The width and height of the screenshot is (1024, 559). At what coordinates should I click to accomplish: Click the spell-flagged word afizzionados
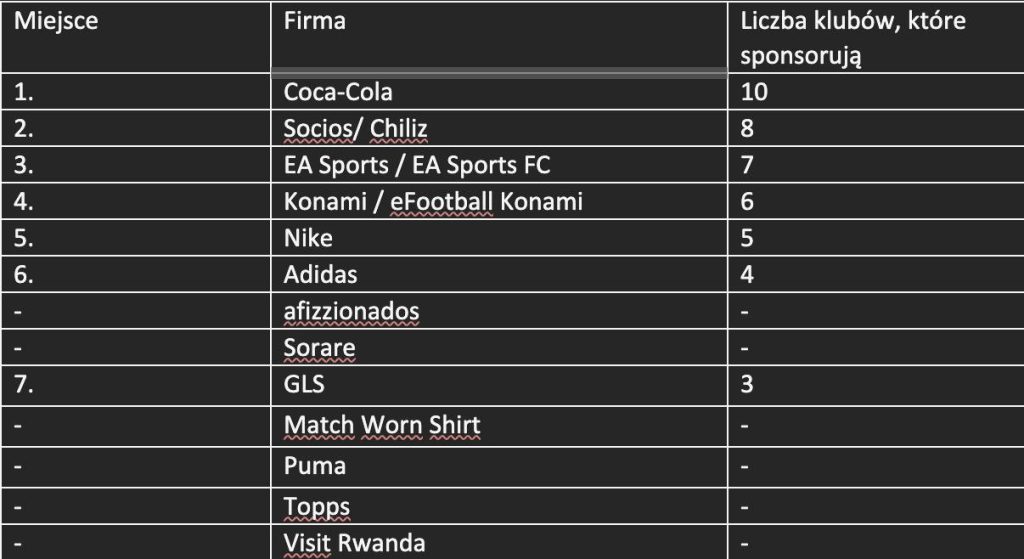(351, 311)
